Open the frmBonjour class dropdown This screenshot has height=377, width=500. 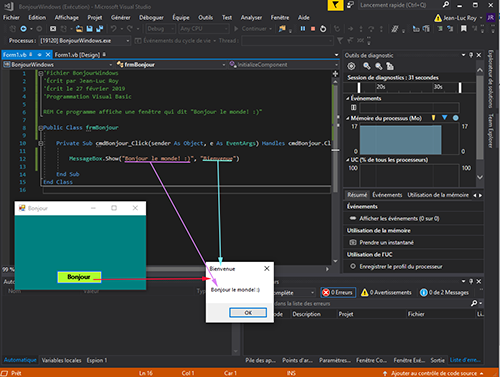point(171,65)
